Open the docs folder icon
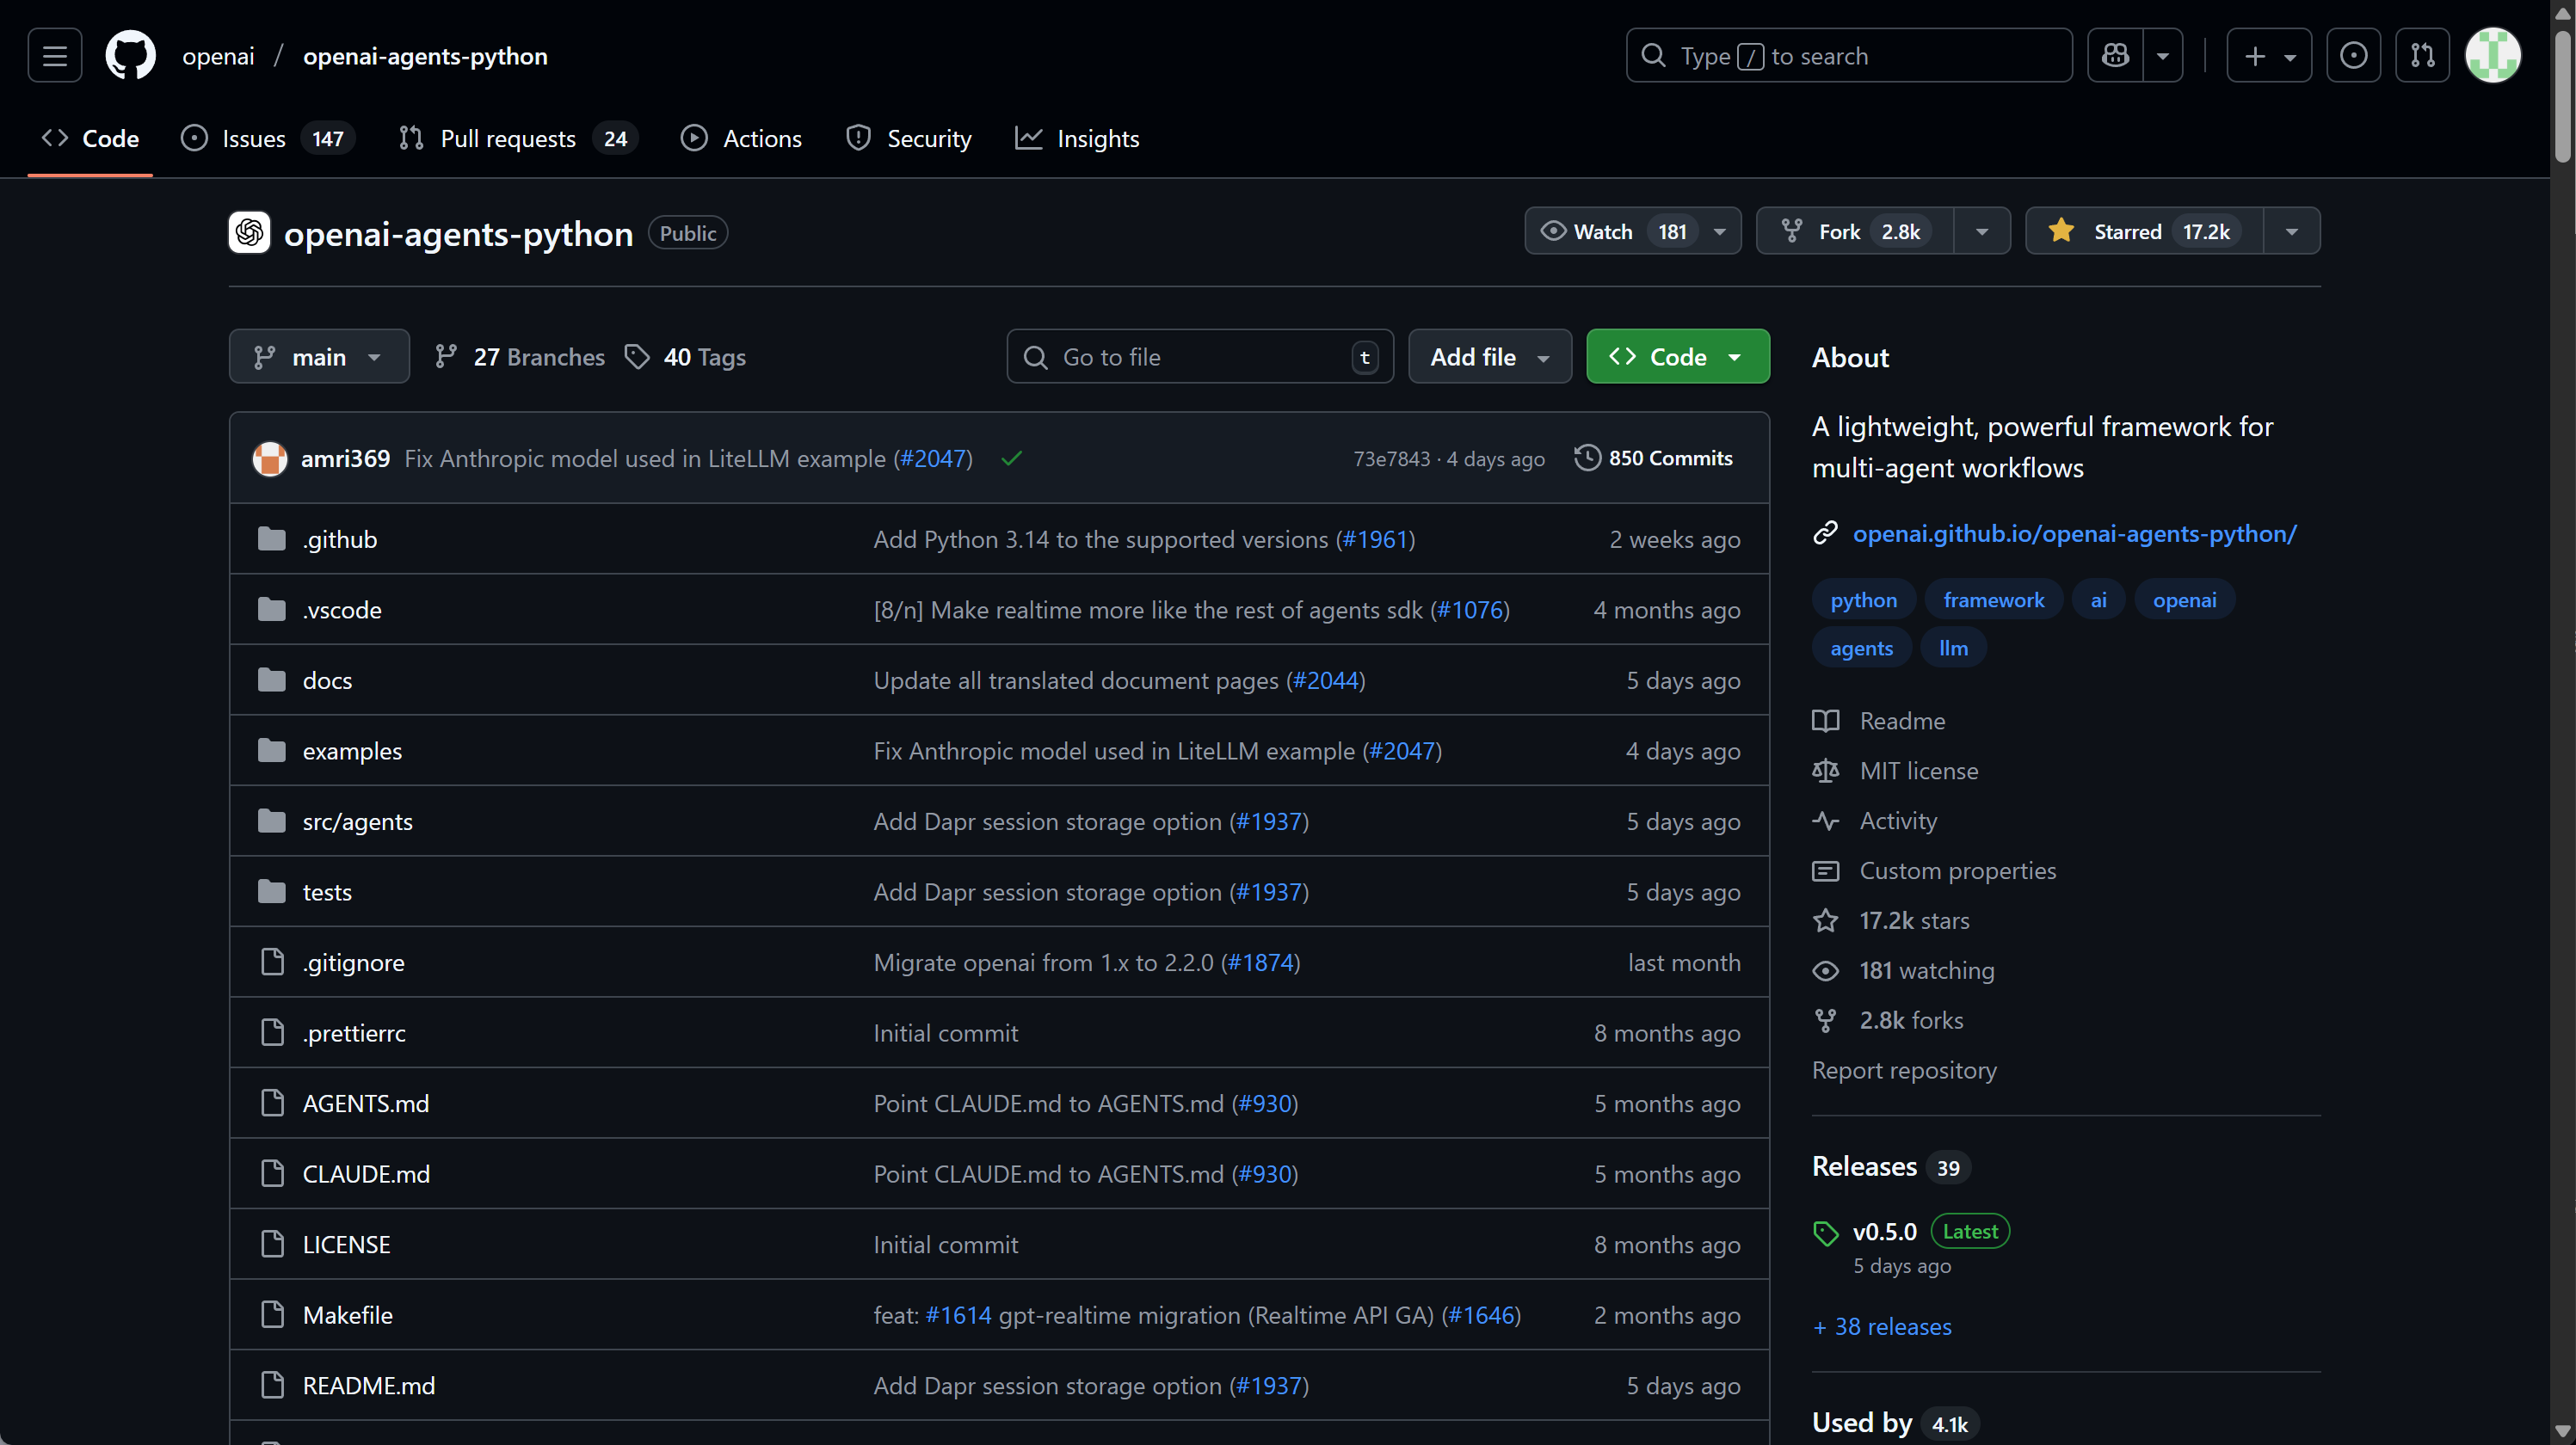Screen dimensions: 2576x1445 tap(272, 681)
